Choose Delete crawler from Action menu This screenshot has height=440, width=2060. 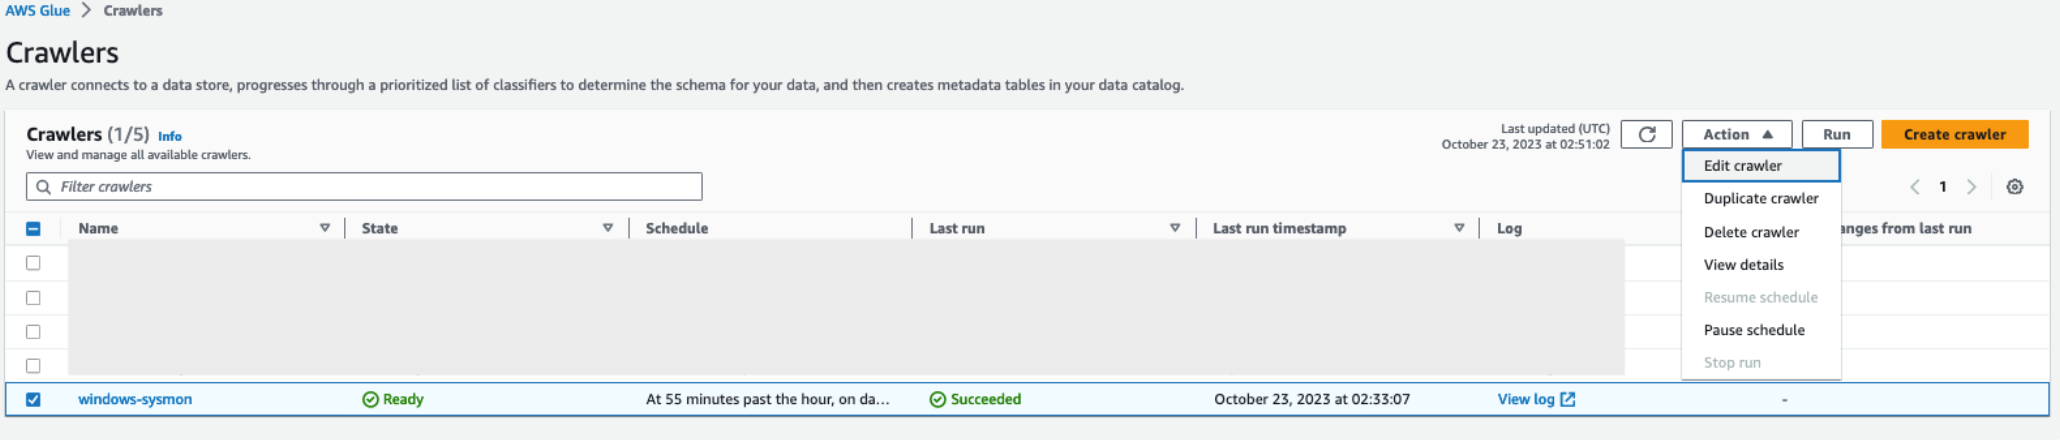pos(1761,232)
